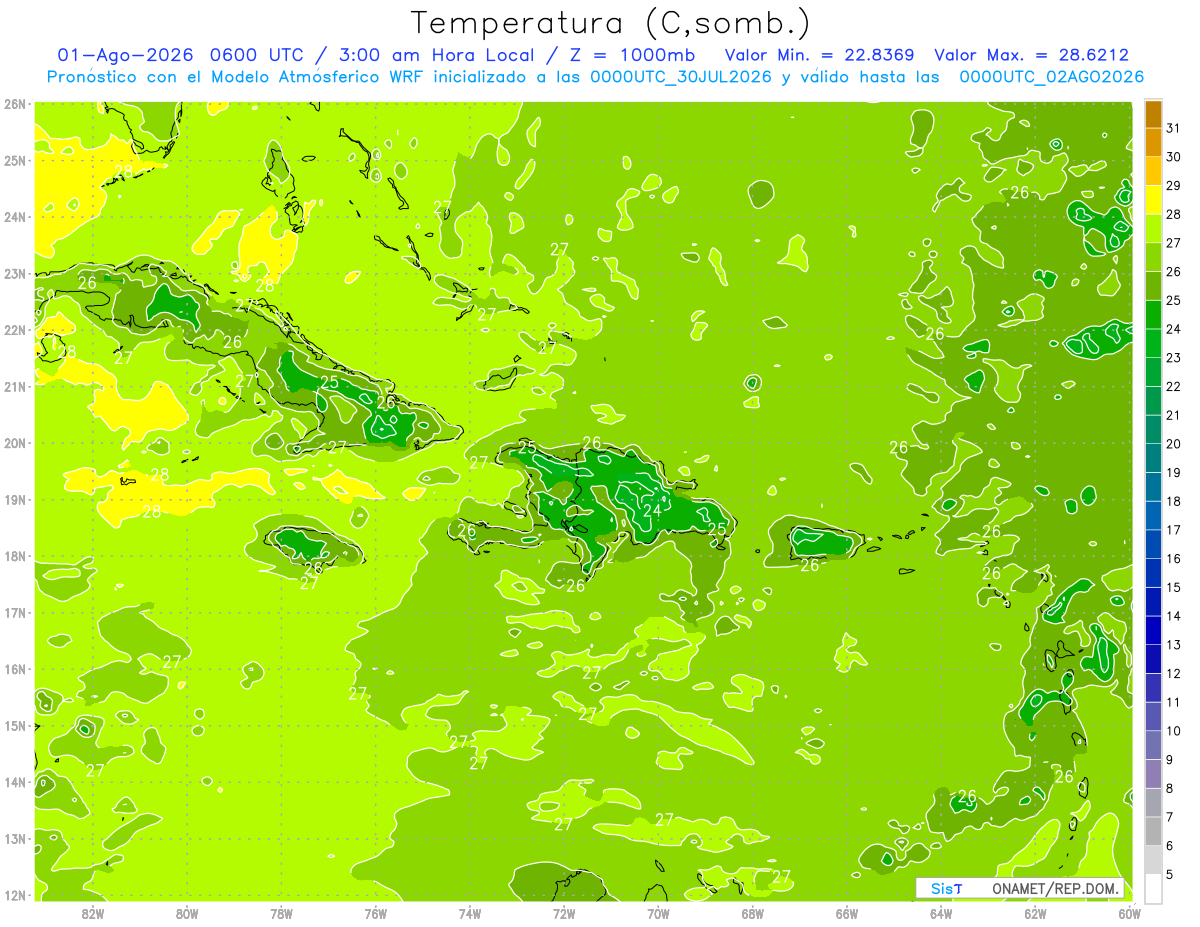This screenshot has height=927, width=1200.
Task: Pick the orange swatch between 30 and 31
Action: (x=1153, y=143)
